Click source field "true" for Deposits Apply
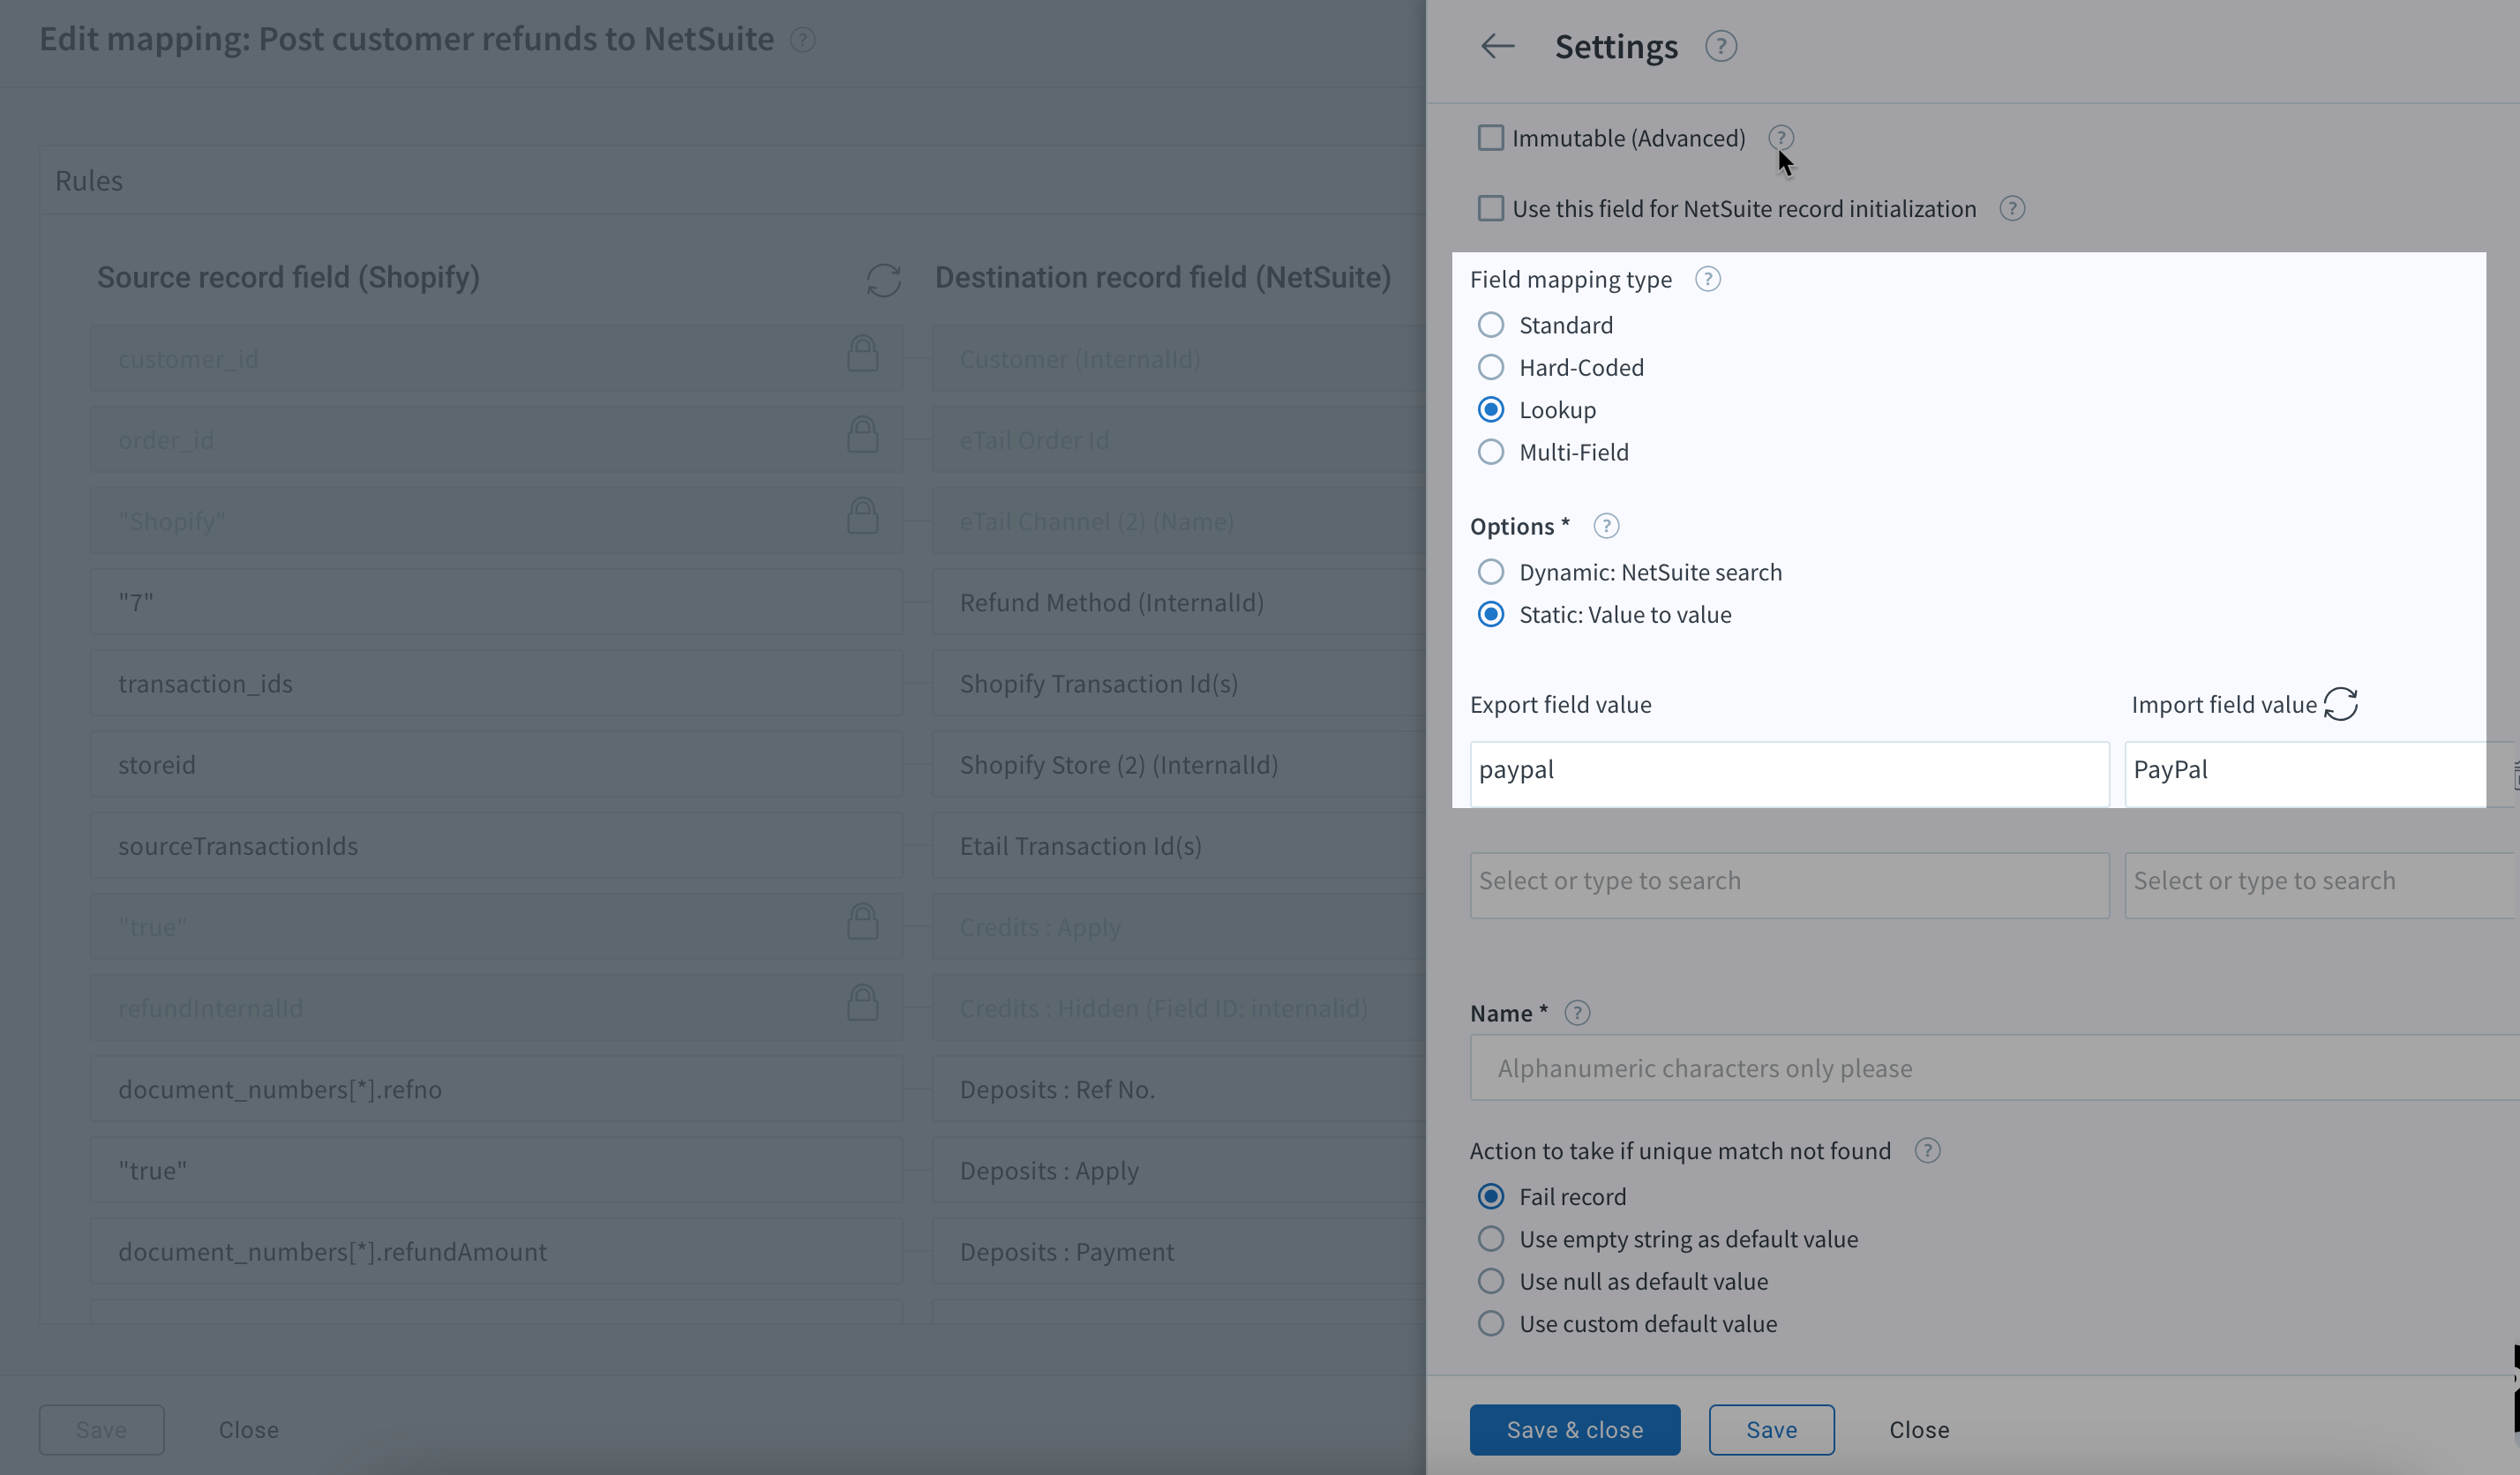The image size is (2520, 1475). tap(496, 1170)
